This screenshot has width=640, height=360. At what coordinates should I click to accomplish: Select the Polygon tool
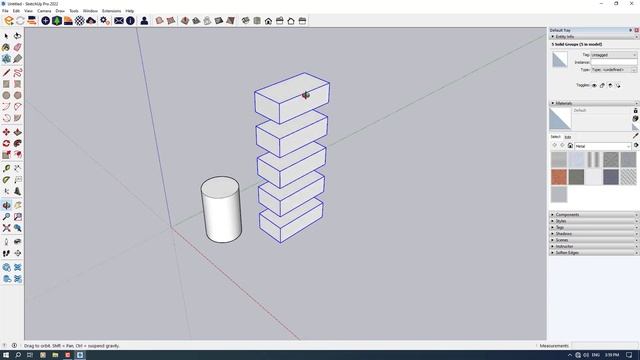click(x=18, y=96)
